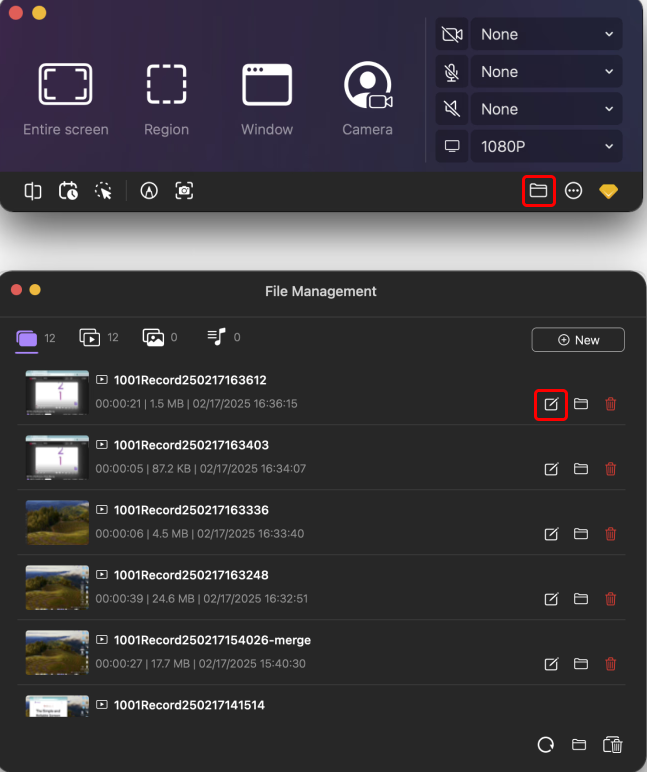Open the more options ellipsis icon
Viewport: 647px width, 772px height.
(573, 191)
